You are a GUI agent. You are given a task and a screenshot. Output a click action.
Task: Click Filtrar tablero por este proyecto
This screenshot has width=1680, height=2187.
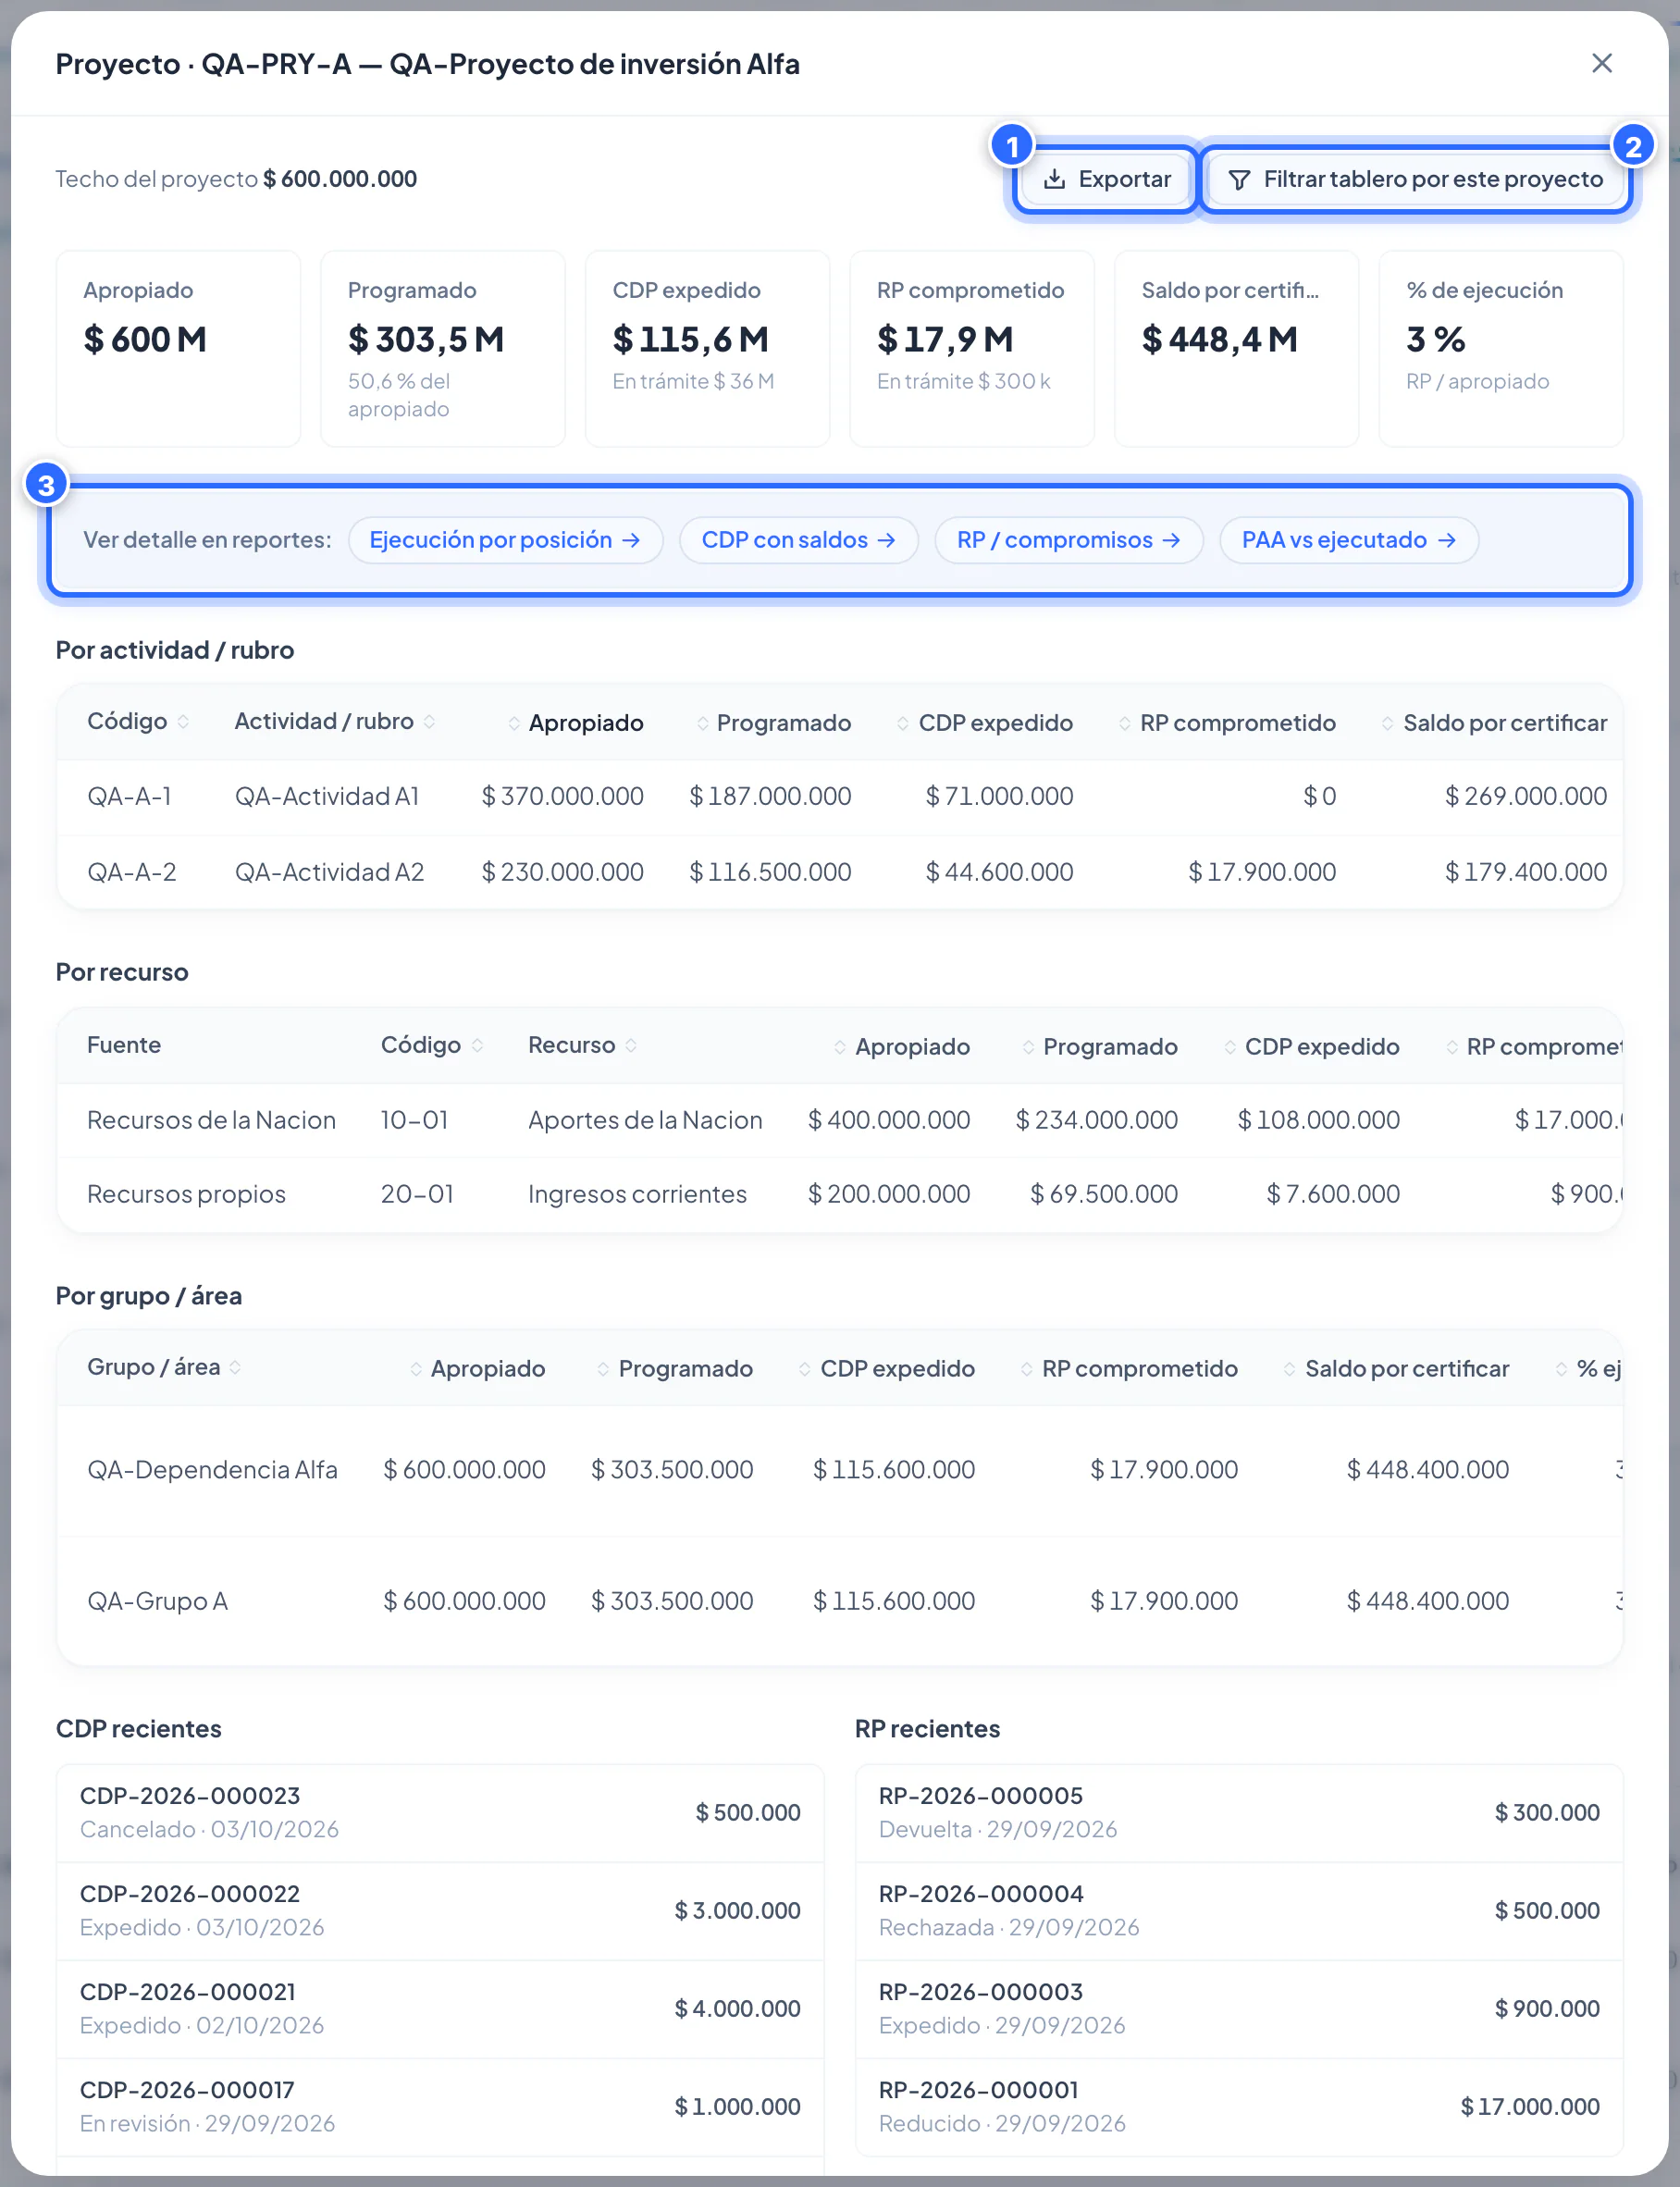click(1415, 179)
